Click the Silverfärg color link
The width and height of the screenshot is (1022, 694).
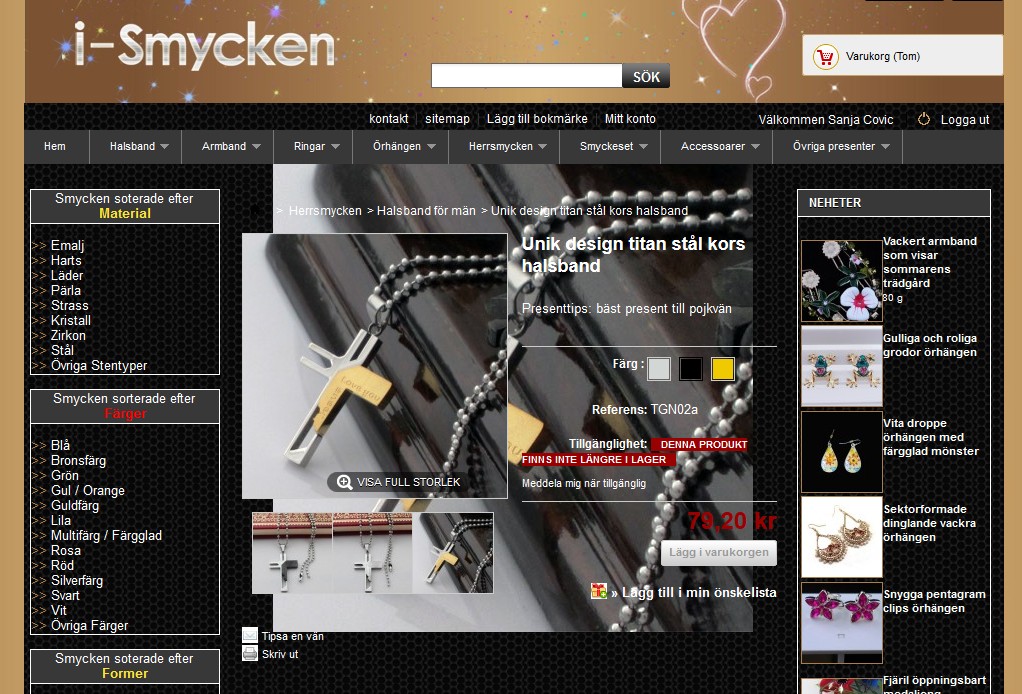[77, 581]
